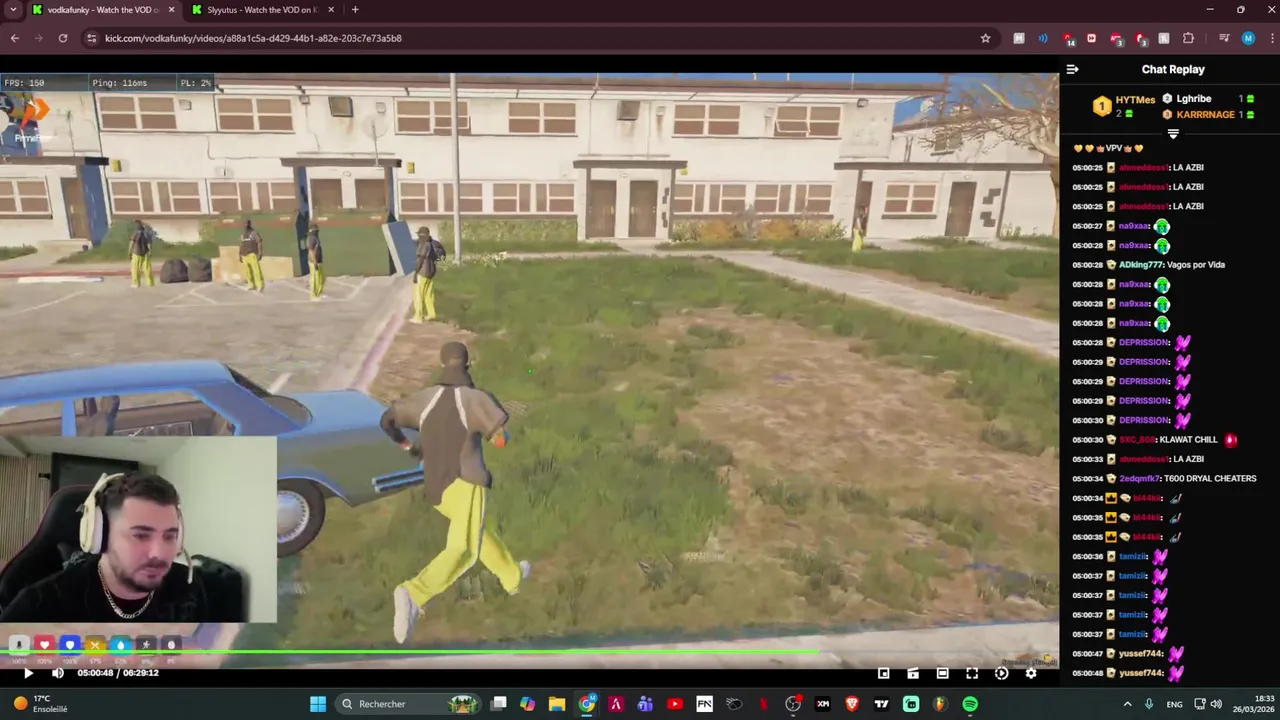This screenshot has width=1280, height=720.
Task: Open HYTMes top gifter profile
Action: pyautogui.click(x=1135, y=99)
